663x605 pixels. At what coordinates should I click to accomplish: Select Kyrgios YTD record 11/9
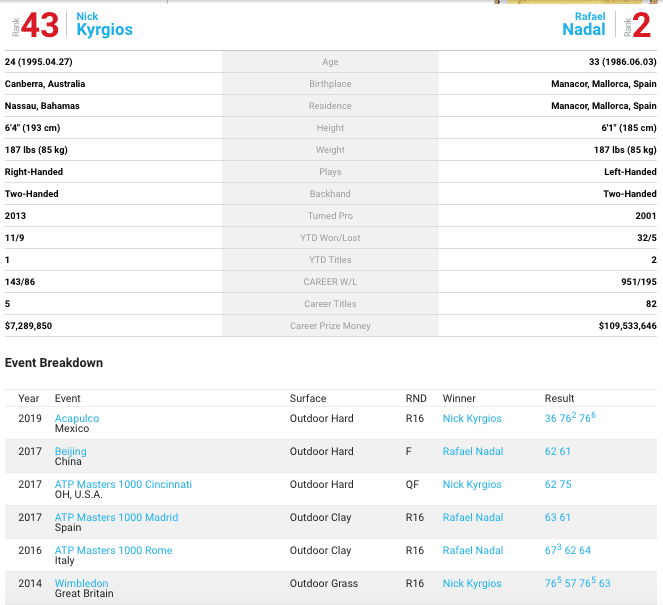click(14, 238)
